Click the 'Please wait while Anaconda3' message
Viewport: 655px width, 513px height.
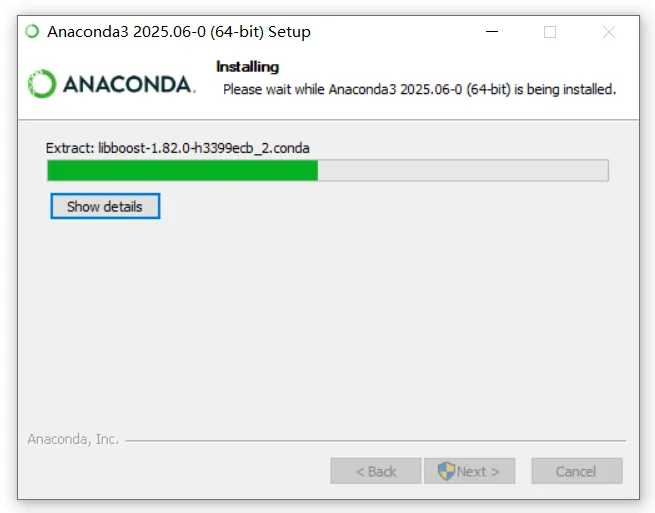[x=419, y=89]
